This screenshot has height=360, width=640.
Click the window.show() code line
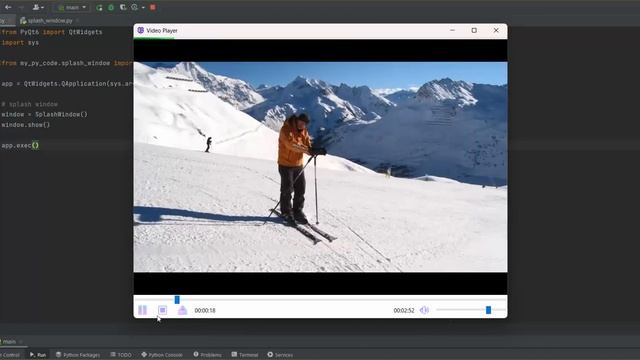tap(25, 125)
